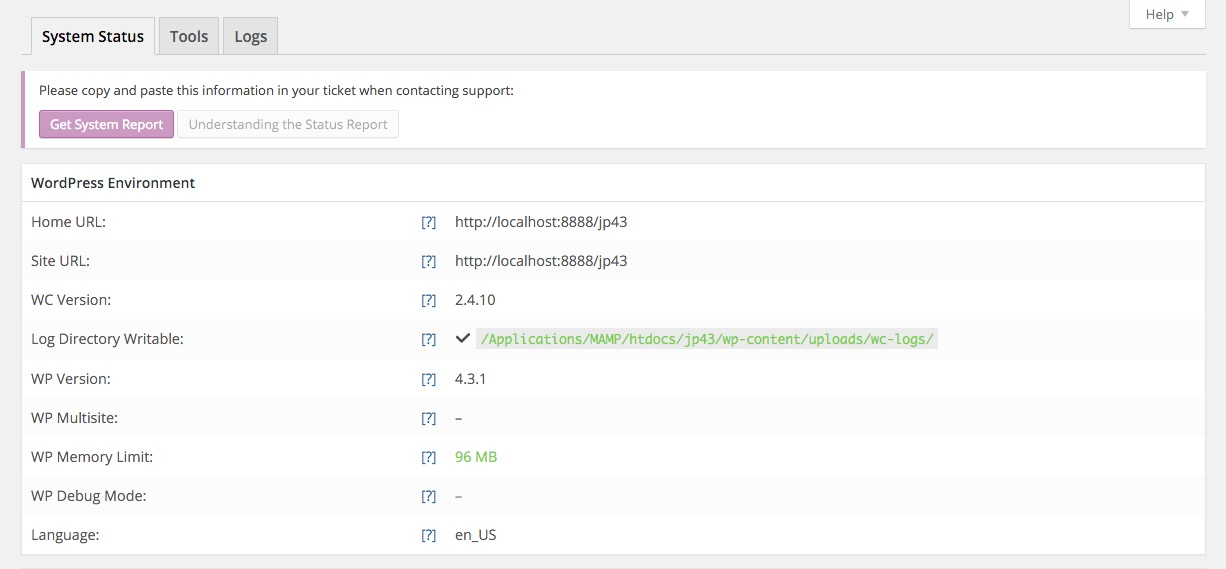Click help icon beside WP Multisite

pyautogui.click(x=428, y=419)
